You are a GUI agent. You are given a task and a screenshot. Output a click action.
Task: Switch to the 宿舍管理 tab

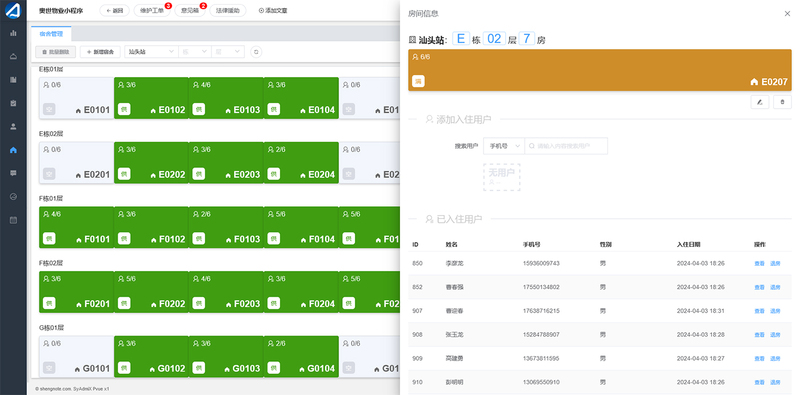click(x=51, y=34)
